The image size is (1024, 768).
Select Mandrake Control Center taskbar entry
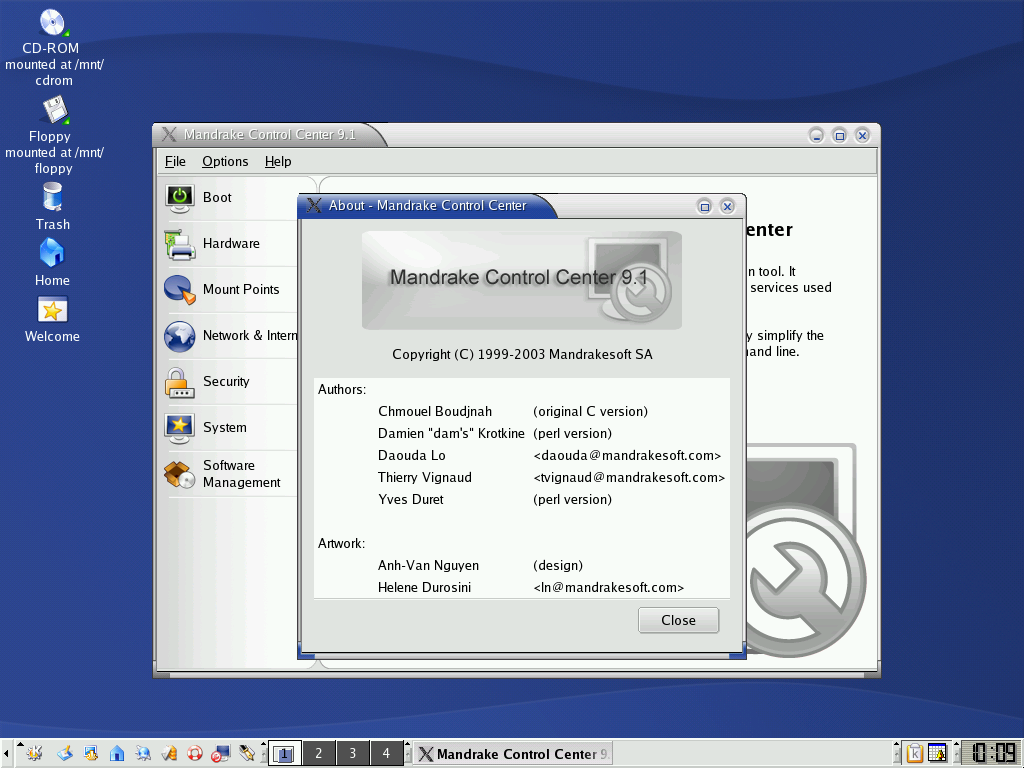pyautogui.click(x=514, y=754)
